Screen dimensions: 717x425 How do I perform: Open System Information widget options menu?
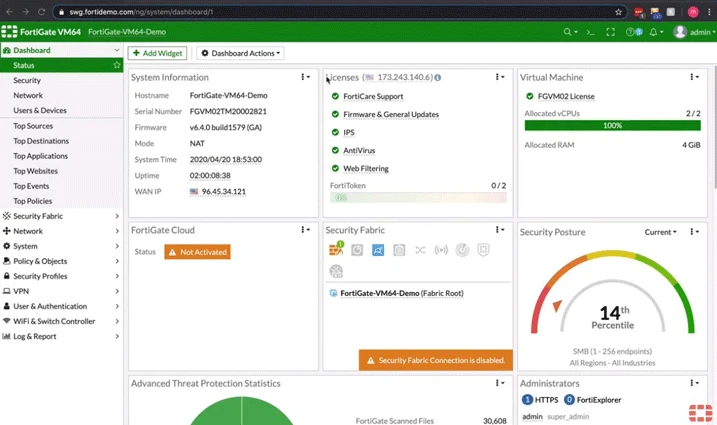(305, 77)
